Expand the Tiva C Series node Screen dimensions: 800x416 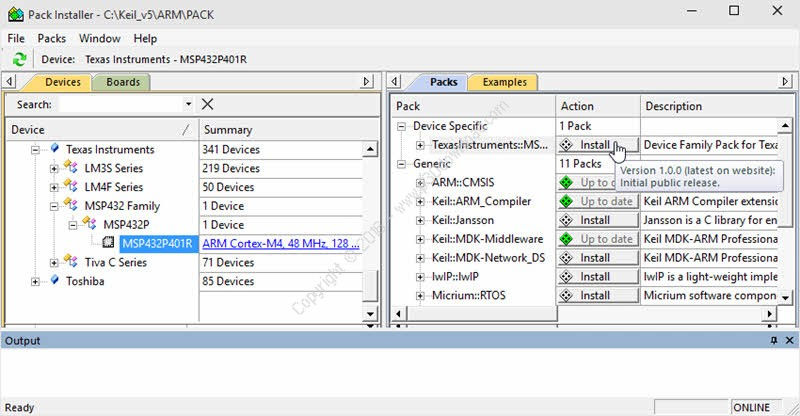[54, 262]
